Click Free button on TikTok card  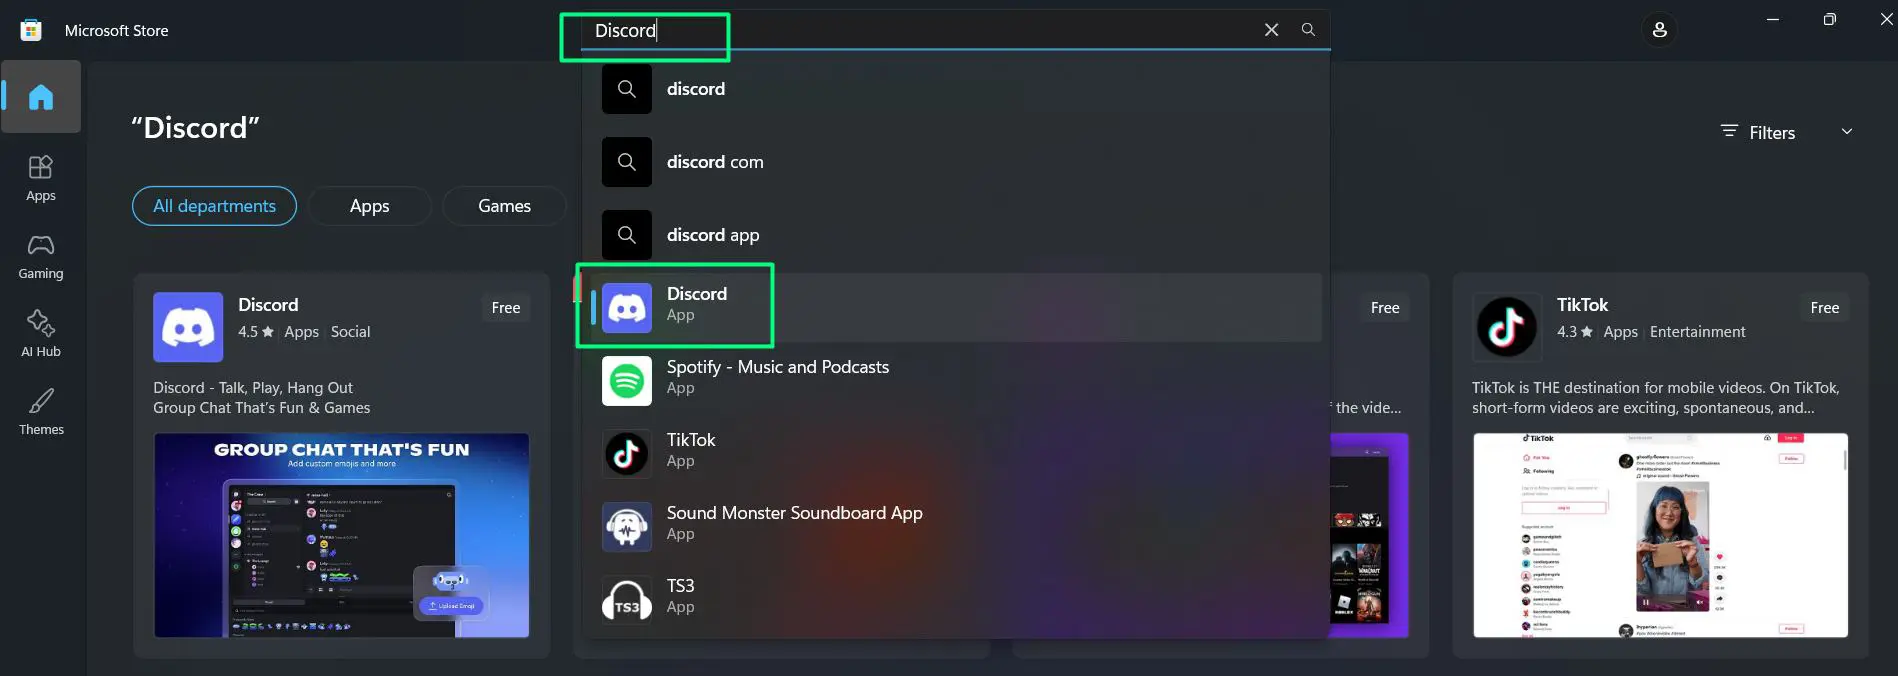pyautogui.click(x=1825, y=308)
